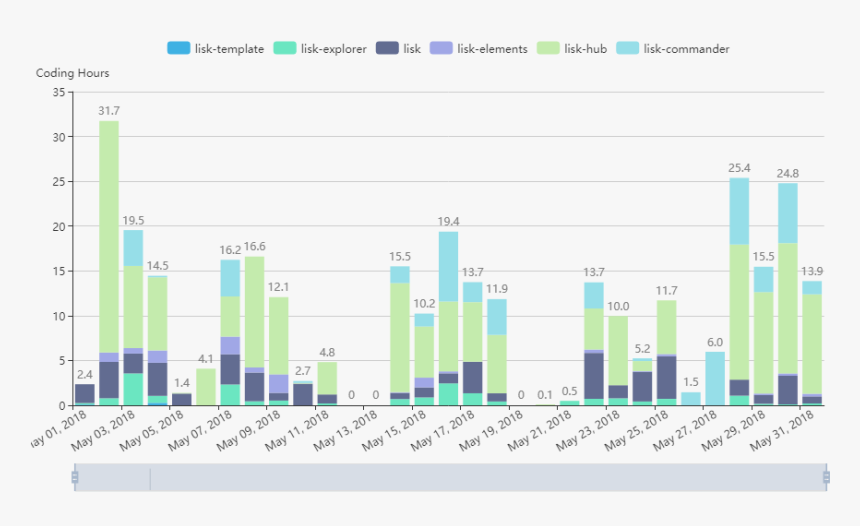Click the green bar labeled 4.1
The height and width of the screenshot is (526, 860).
206,387
